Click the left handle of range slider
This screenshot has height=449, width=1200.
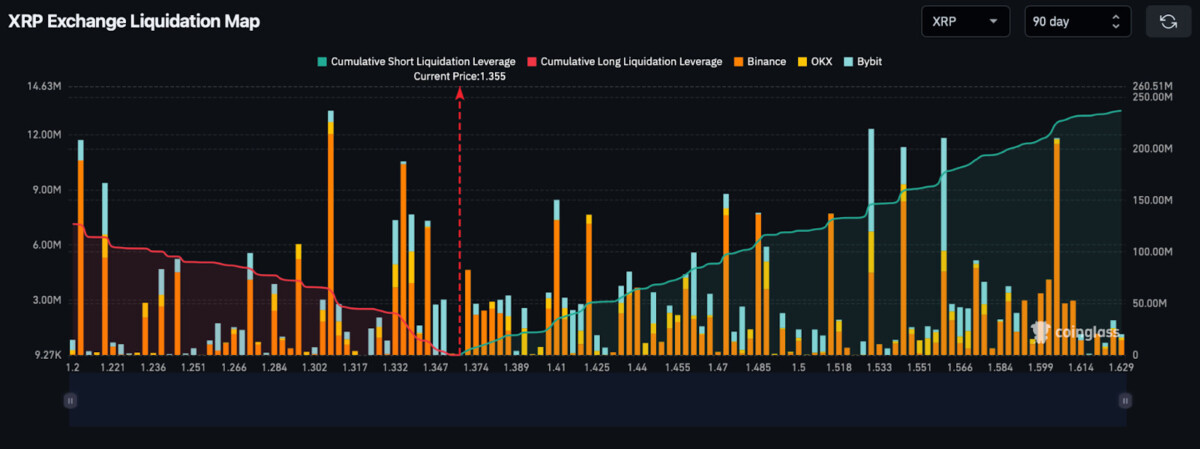click(x=70, y=400)
